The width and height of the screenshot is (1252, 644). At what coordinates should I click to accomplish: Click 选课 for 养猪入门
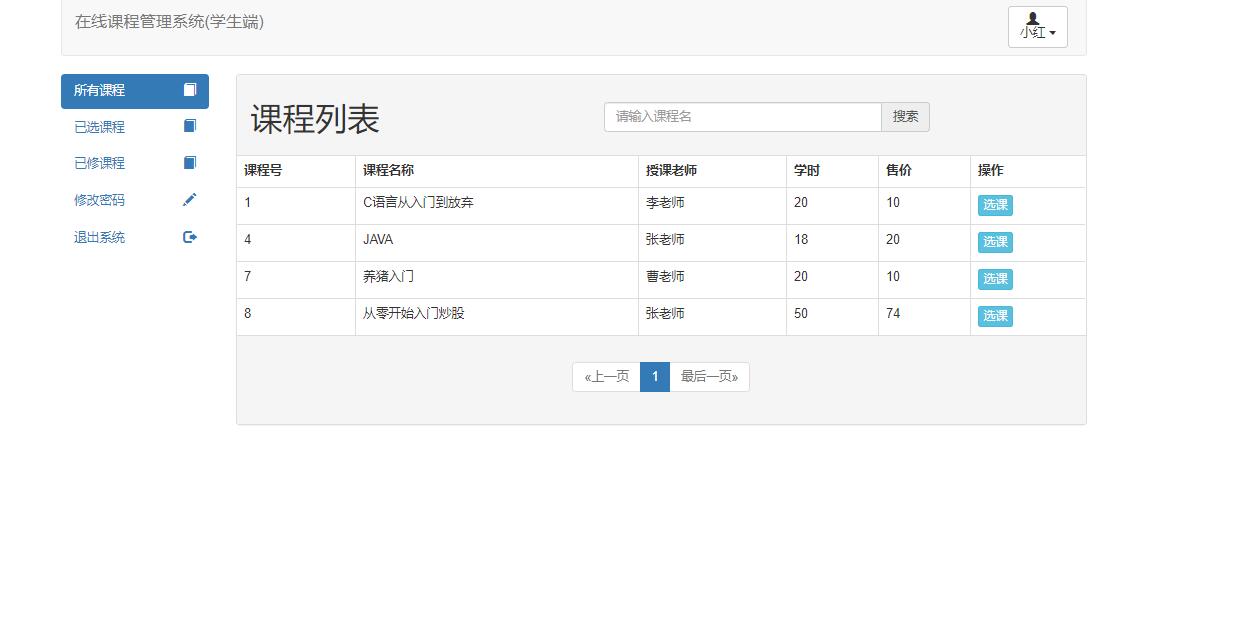995,279
